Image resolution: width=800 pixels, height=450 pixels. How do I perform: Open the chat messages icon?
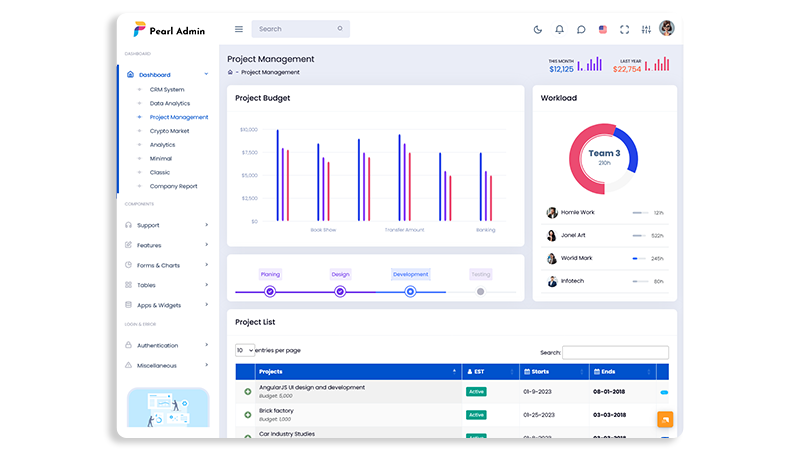[x=581, y=29]
